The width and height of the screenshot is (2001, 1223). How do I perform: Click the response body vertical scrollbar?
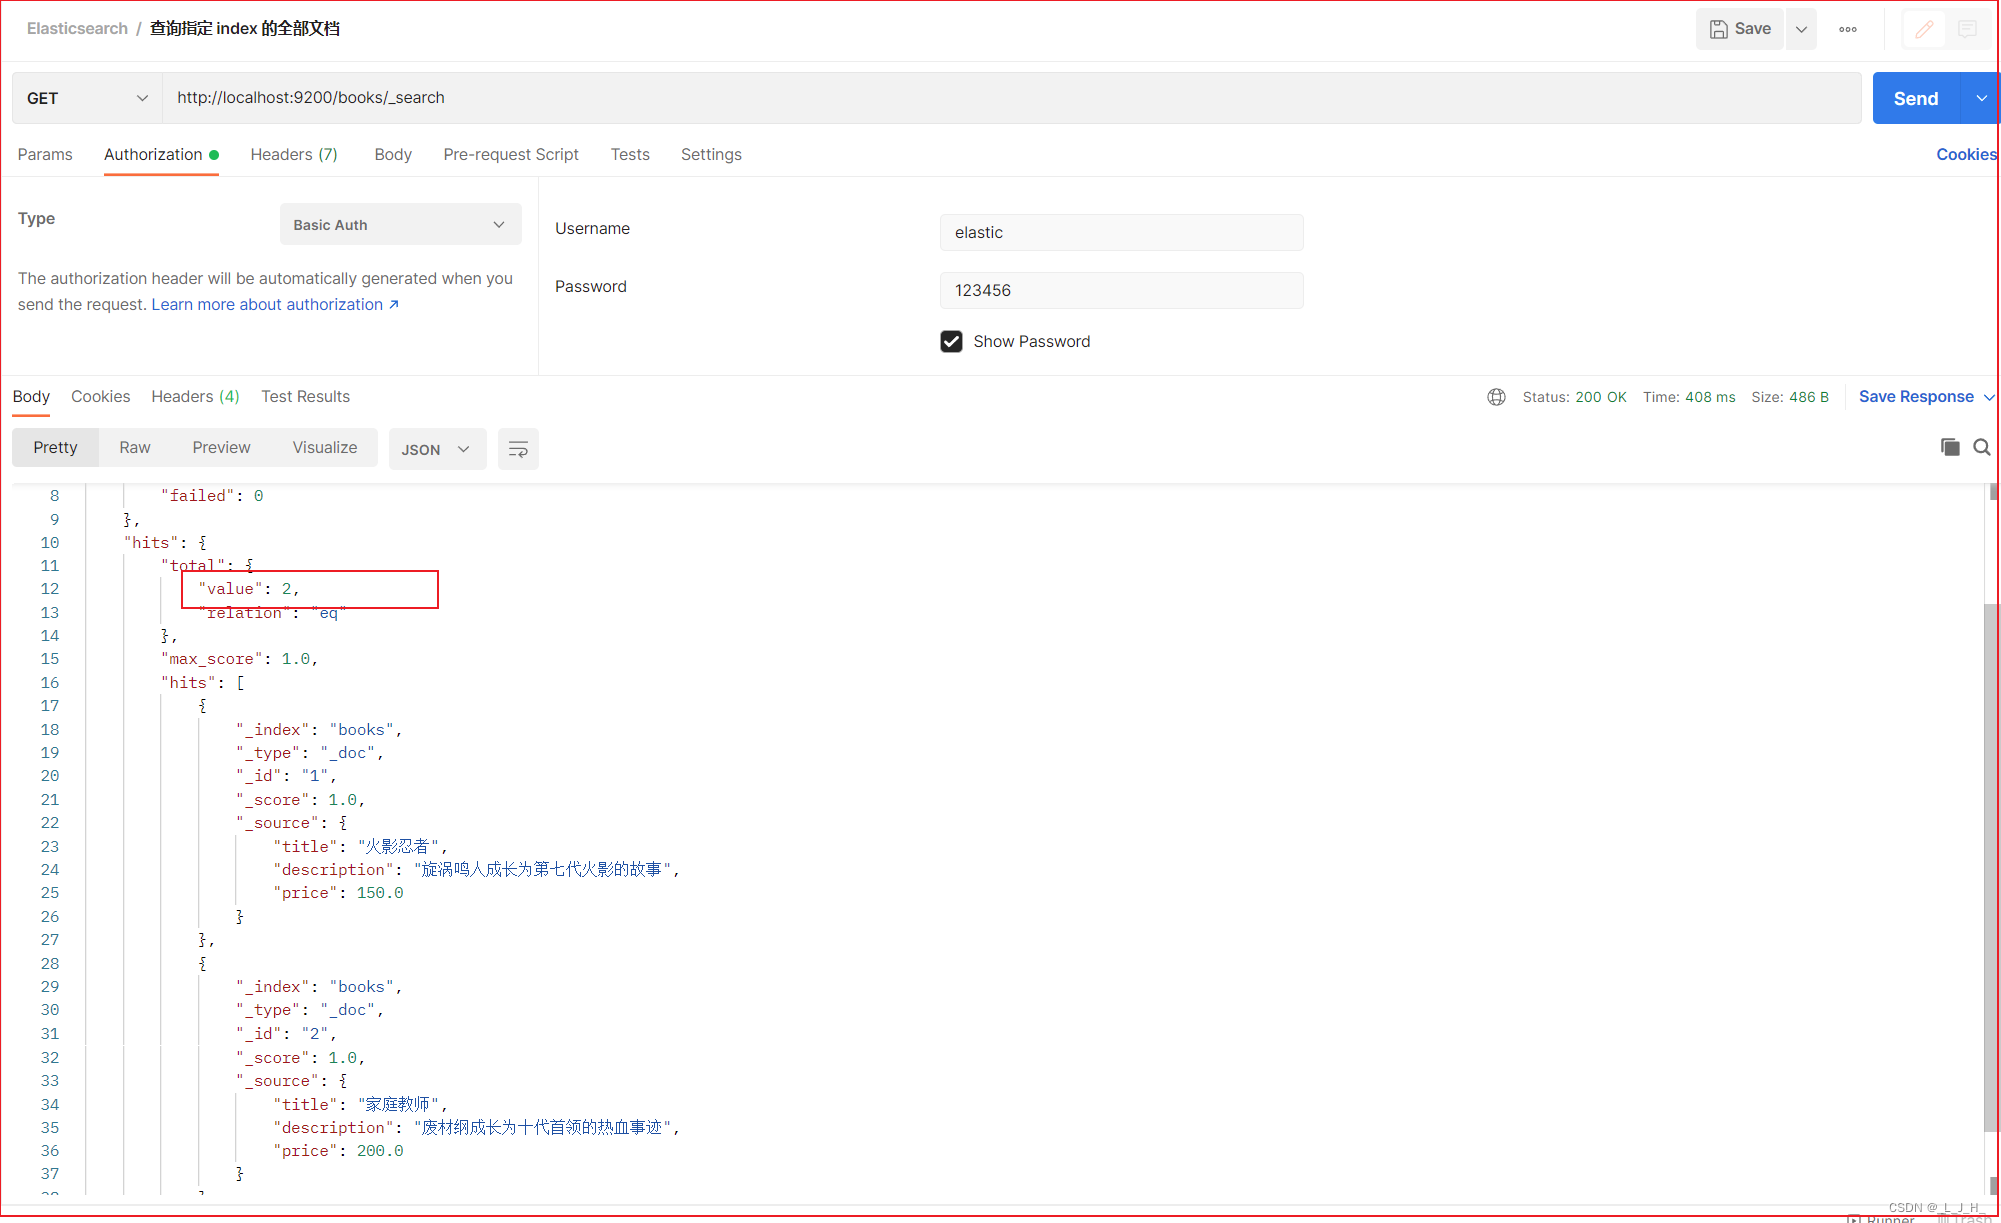coord(1990,868)
